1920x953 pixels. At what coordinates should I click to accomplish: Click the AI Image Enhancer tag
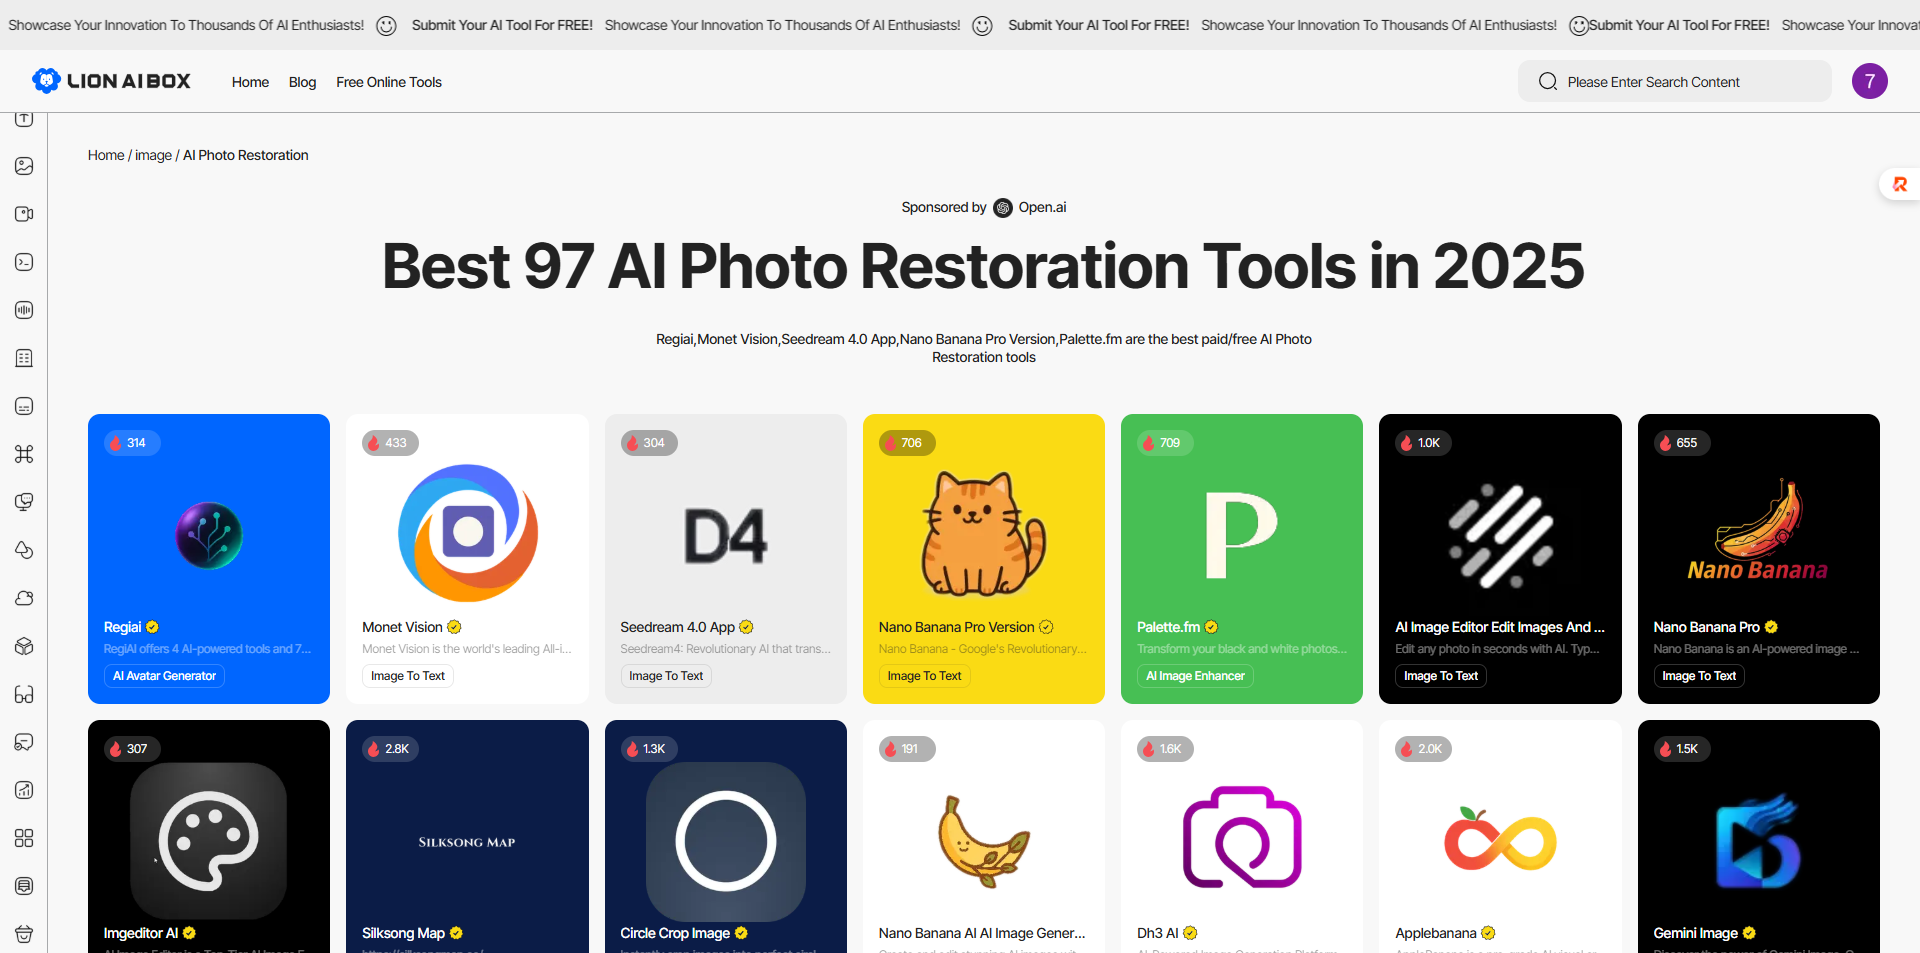1195,676
